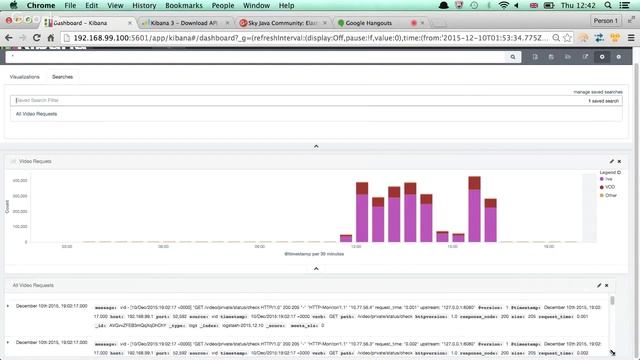The width and height of the screenshot is (640, 360).
Task: Click the Chrome address bar URL
Action: [310, 38]
